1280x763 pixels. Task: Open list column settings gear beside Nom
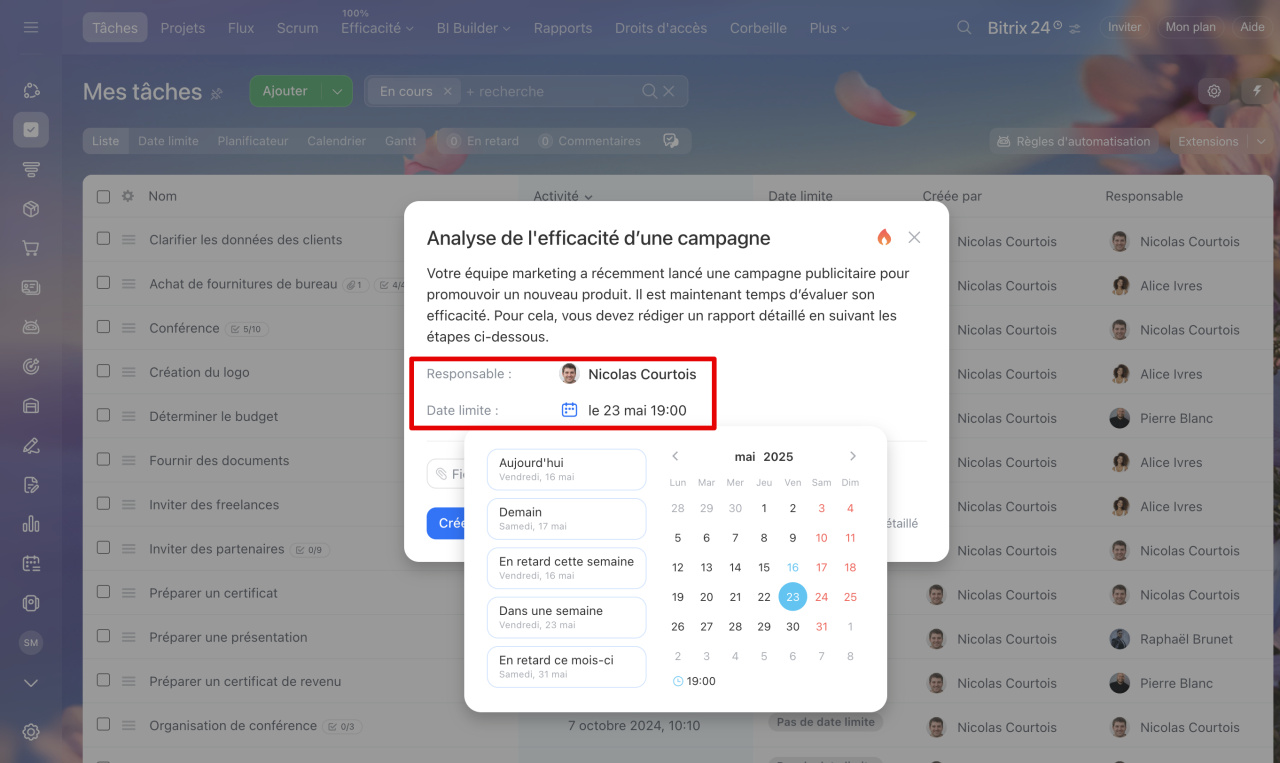(x=128, y=196)
